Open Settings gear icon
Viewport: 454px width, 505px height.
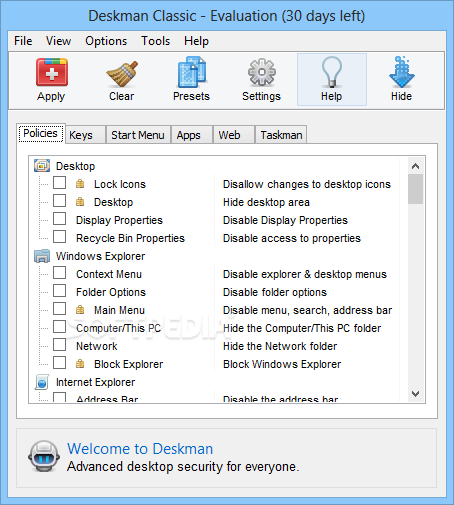coord(262,72)
